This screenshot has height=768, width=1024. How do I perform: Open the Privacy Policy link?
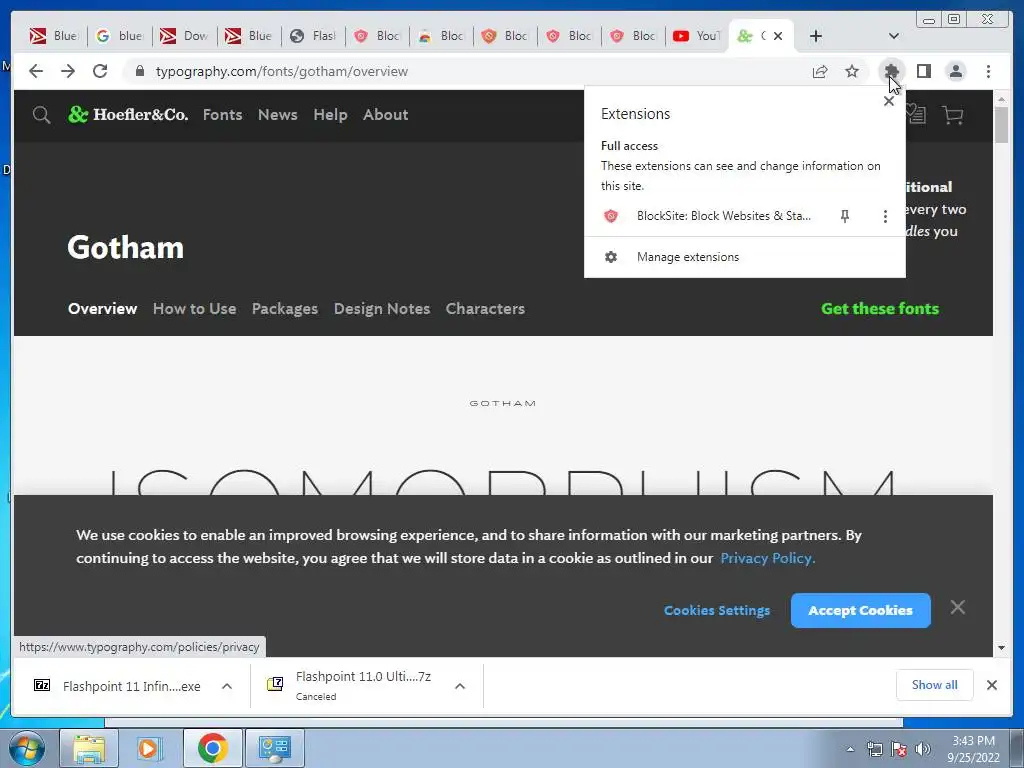[x=767, y=558]
